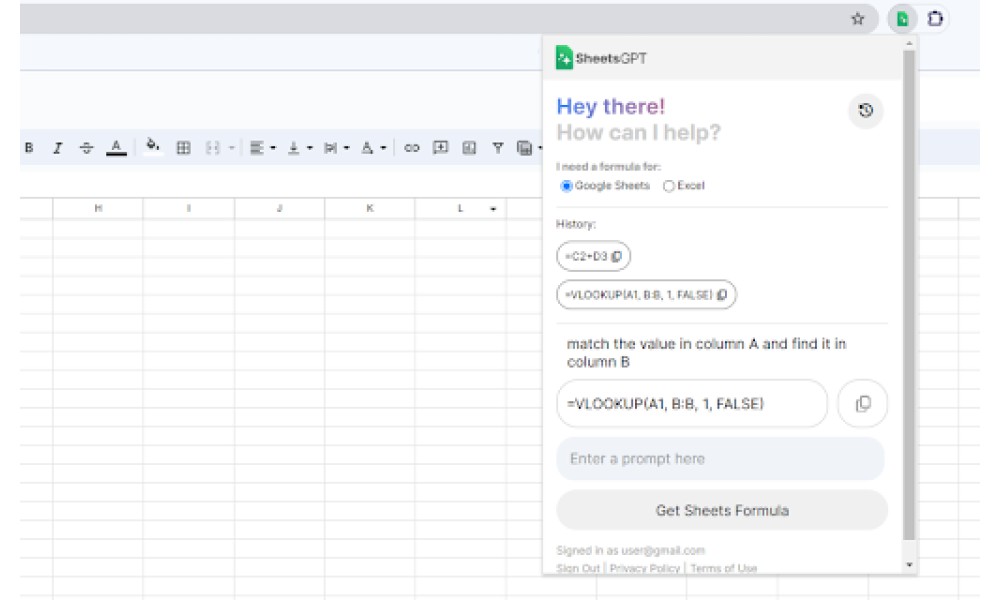Create a filter using the funnel icon
The width and height of the screenshot is (1000, 600).
(x=498, y=148)
